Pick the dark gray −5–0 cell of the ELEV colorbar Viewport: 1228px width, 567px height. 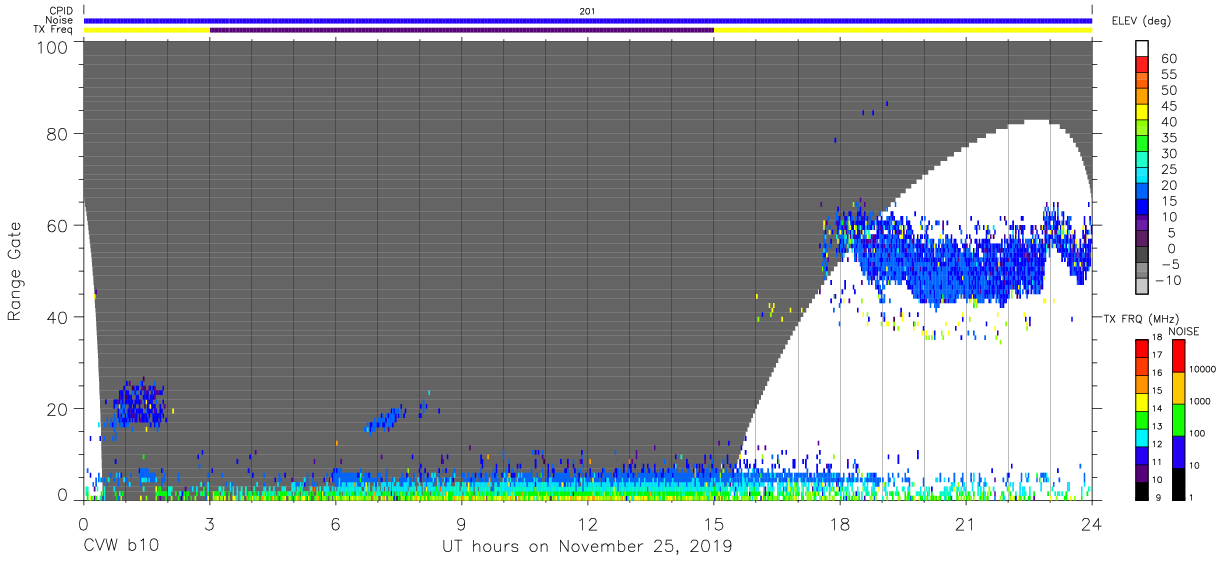pyautogui.click(x=1144, y=255)
